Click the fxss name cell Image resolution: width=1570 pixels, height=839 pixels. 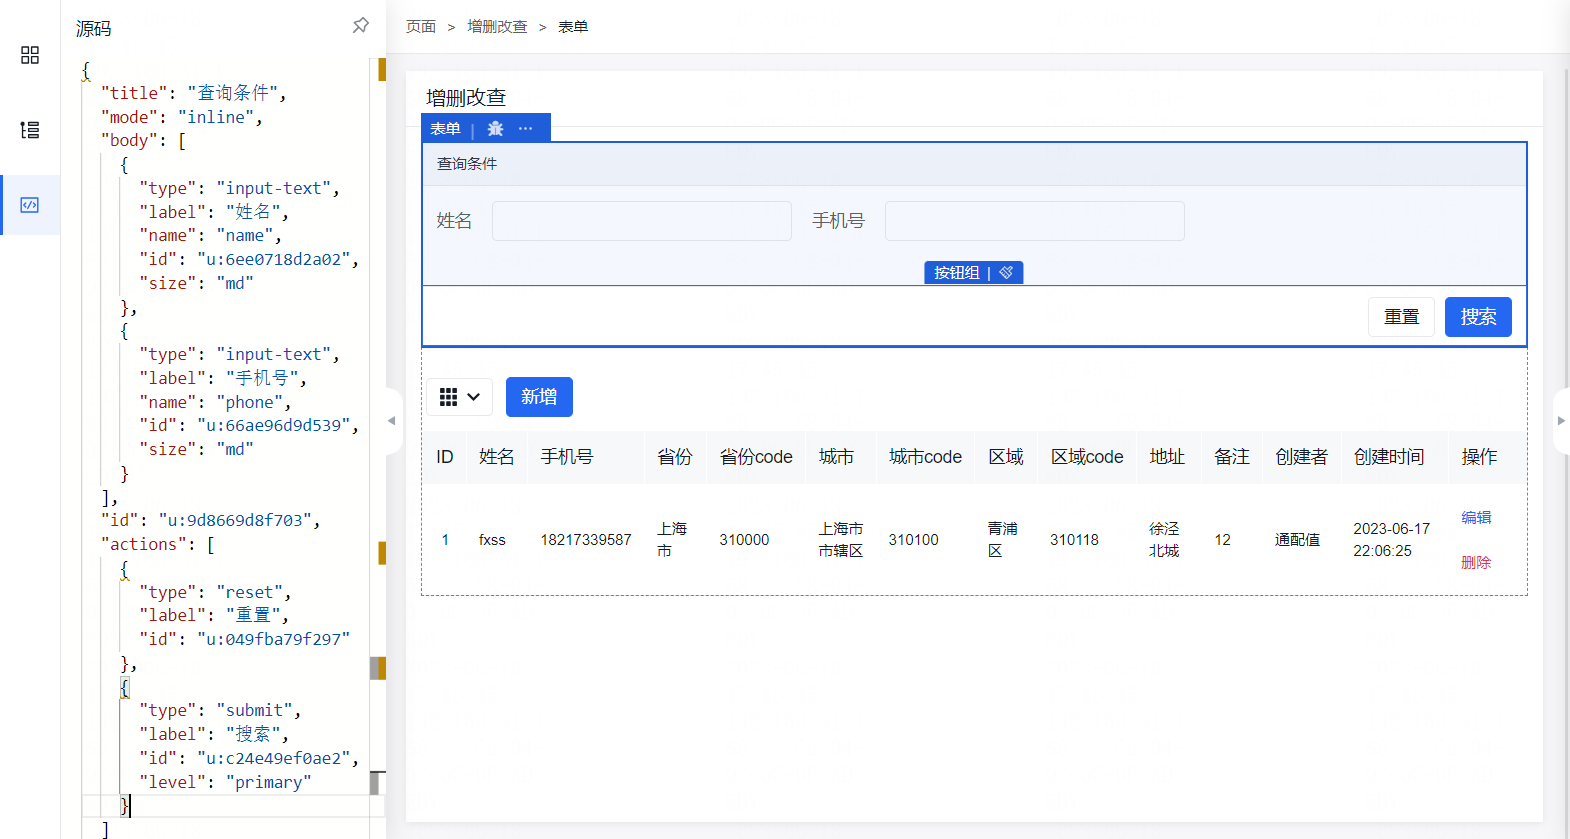click(x=492, y=540)
